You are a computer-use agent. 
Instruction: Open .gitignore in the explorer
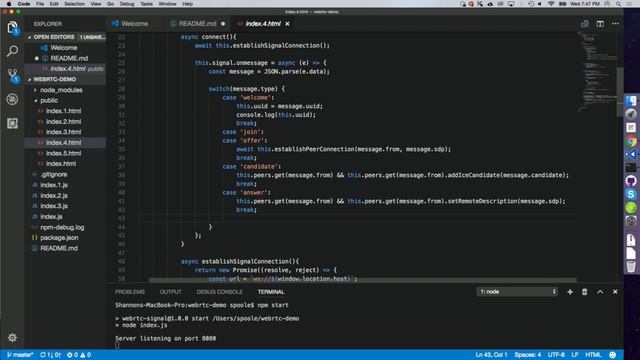tap(54, 174)
